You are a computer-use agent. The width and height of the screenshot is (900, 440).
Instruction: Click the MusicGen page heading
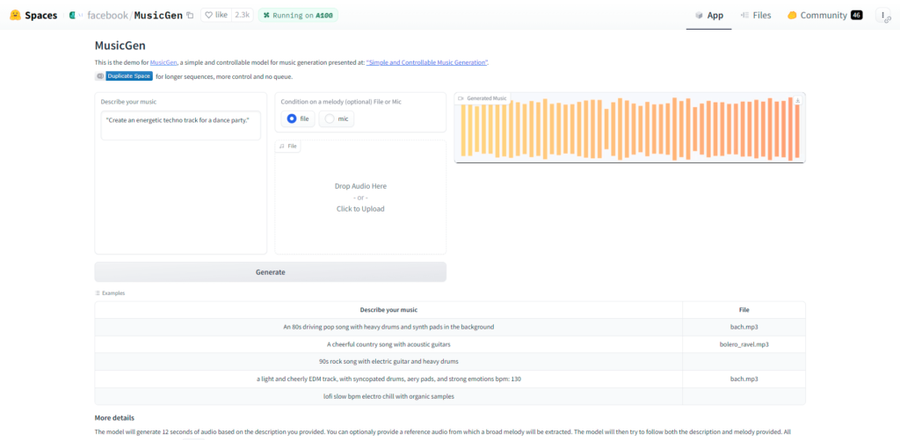click(x=120, y=45)
